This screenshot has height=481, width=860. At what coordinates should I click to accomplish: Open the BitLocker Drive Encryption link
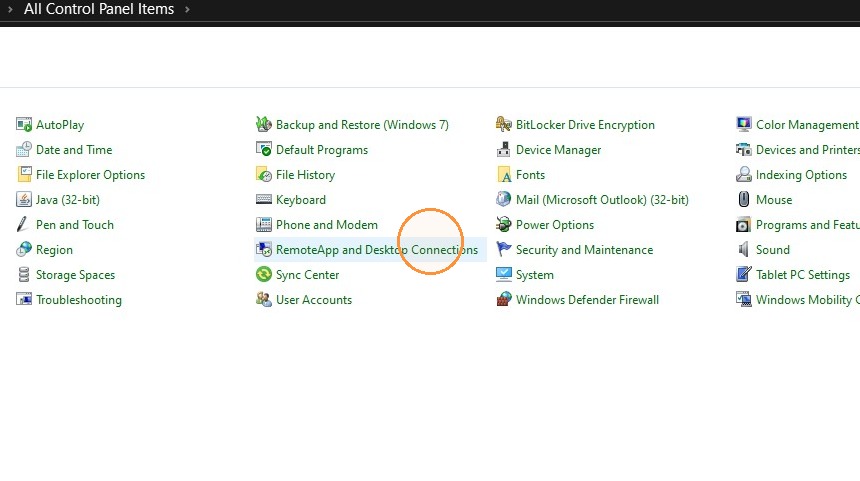point(585,125)
